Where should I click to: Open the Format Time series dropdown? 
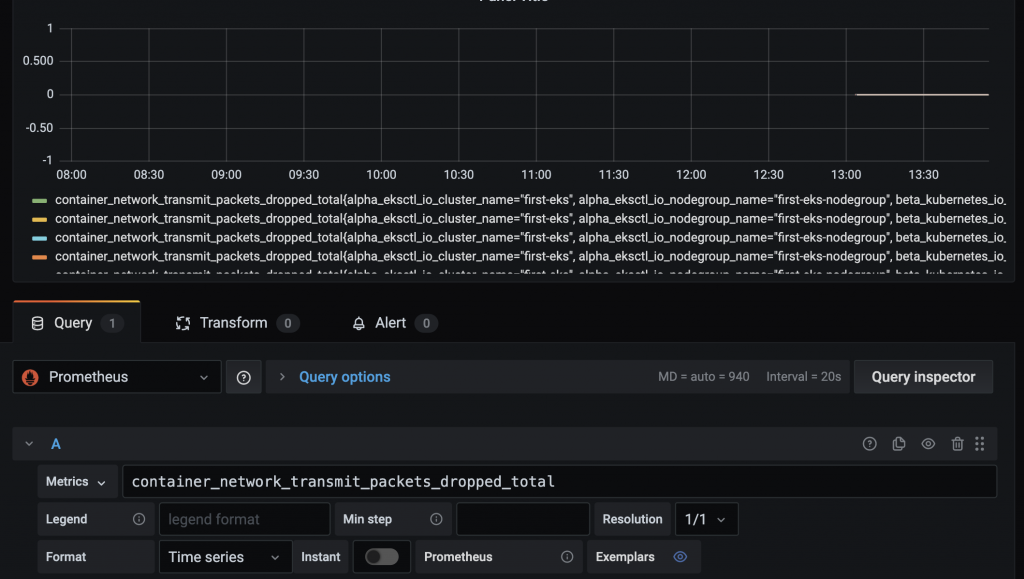tap(224, 557)
